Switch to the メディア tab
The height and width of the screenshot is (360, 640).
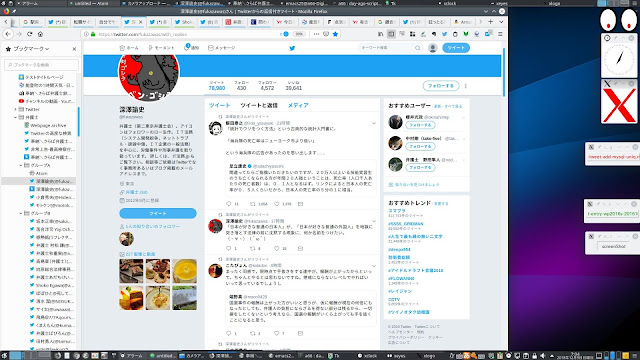click(x=298, y=105)
